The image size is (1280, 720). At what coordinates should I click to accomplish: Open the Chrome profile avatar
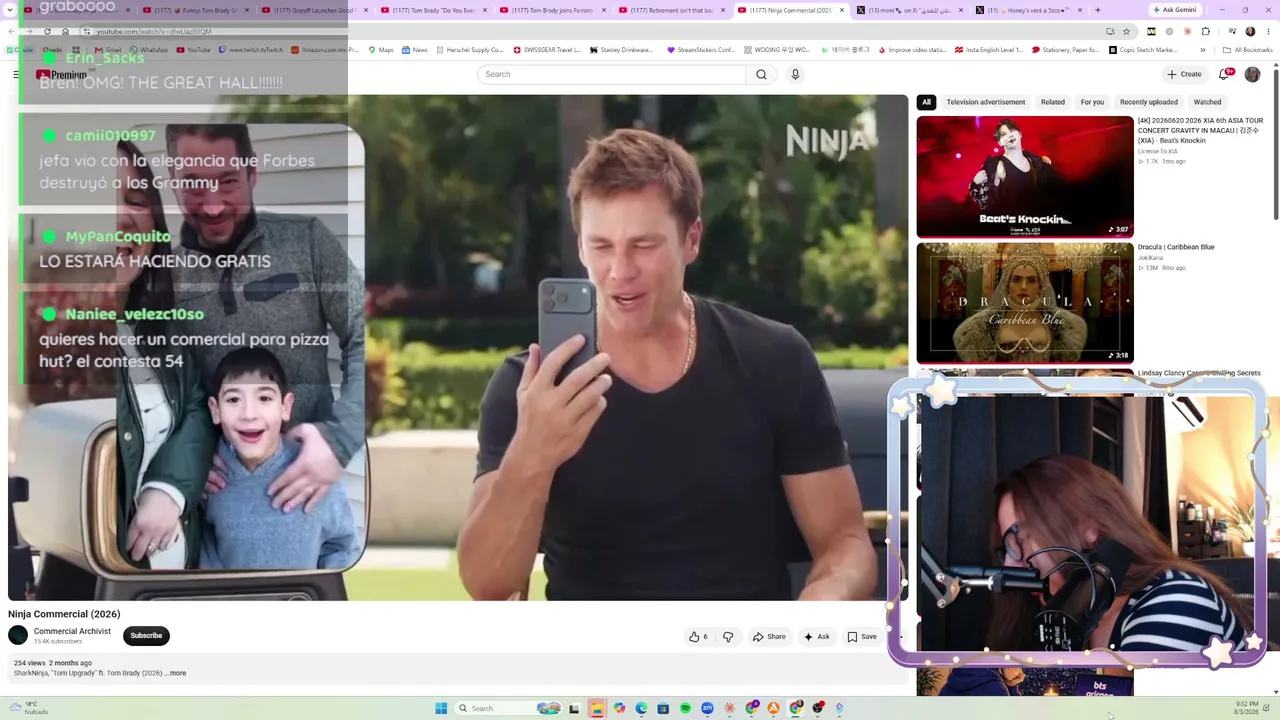click(1250, 31)
